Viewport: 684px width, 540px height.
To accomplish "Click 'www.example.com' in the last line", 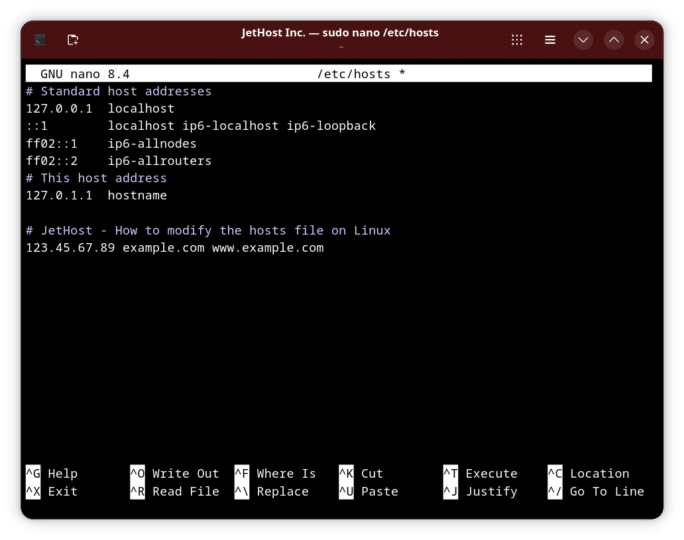I will pyautogui.click(x=268, y=247).
